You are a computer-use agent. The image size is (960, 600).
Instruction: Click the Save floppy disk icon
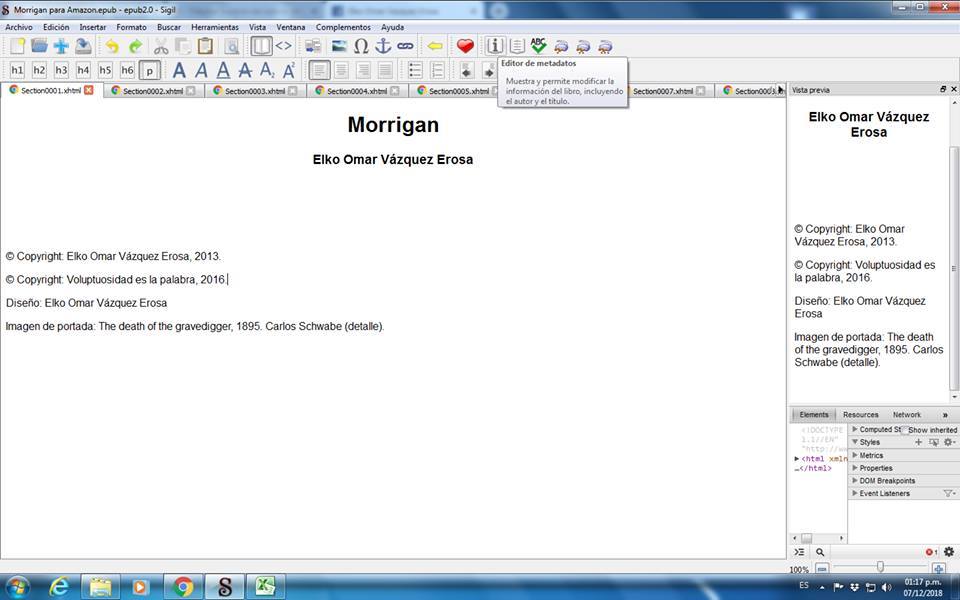coord(83,46)
